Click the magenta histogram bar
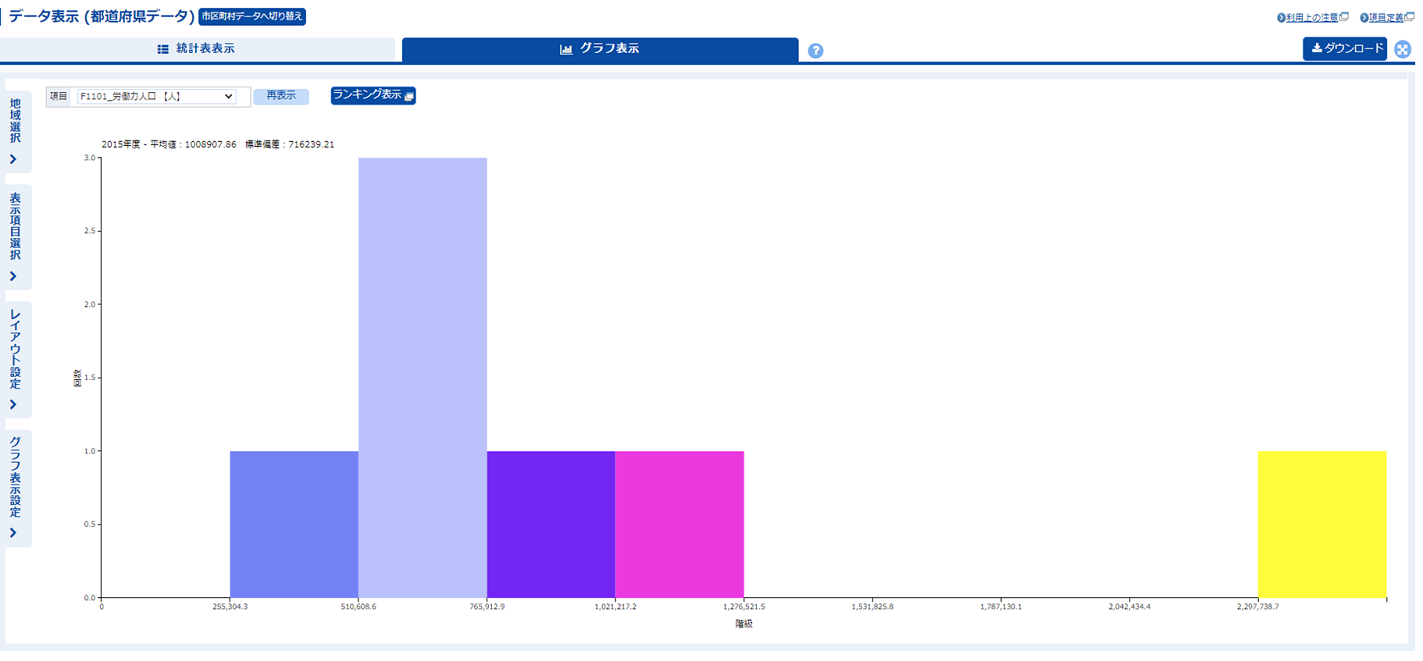The width and height of the screenshot is (1423, 661). tap(679, 524)
